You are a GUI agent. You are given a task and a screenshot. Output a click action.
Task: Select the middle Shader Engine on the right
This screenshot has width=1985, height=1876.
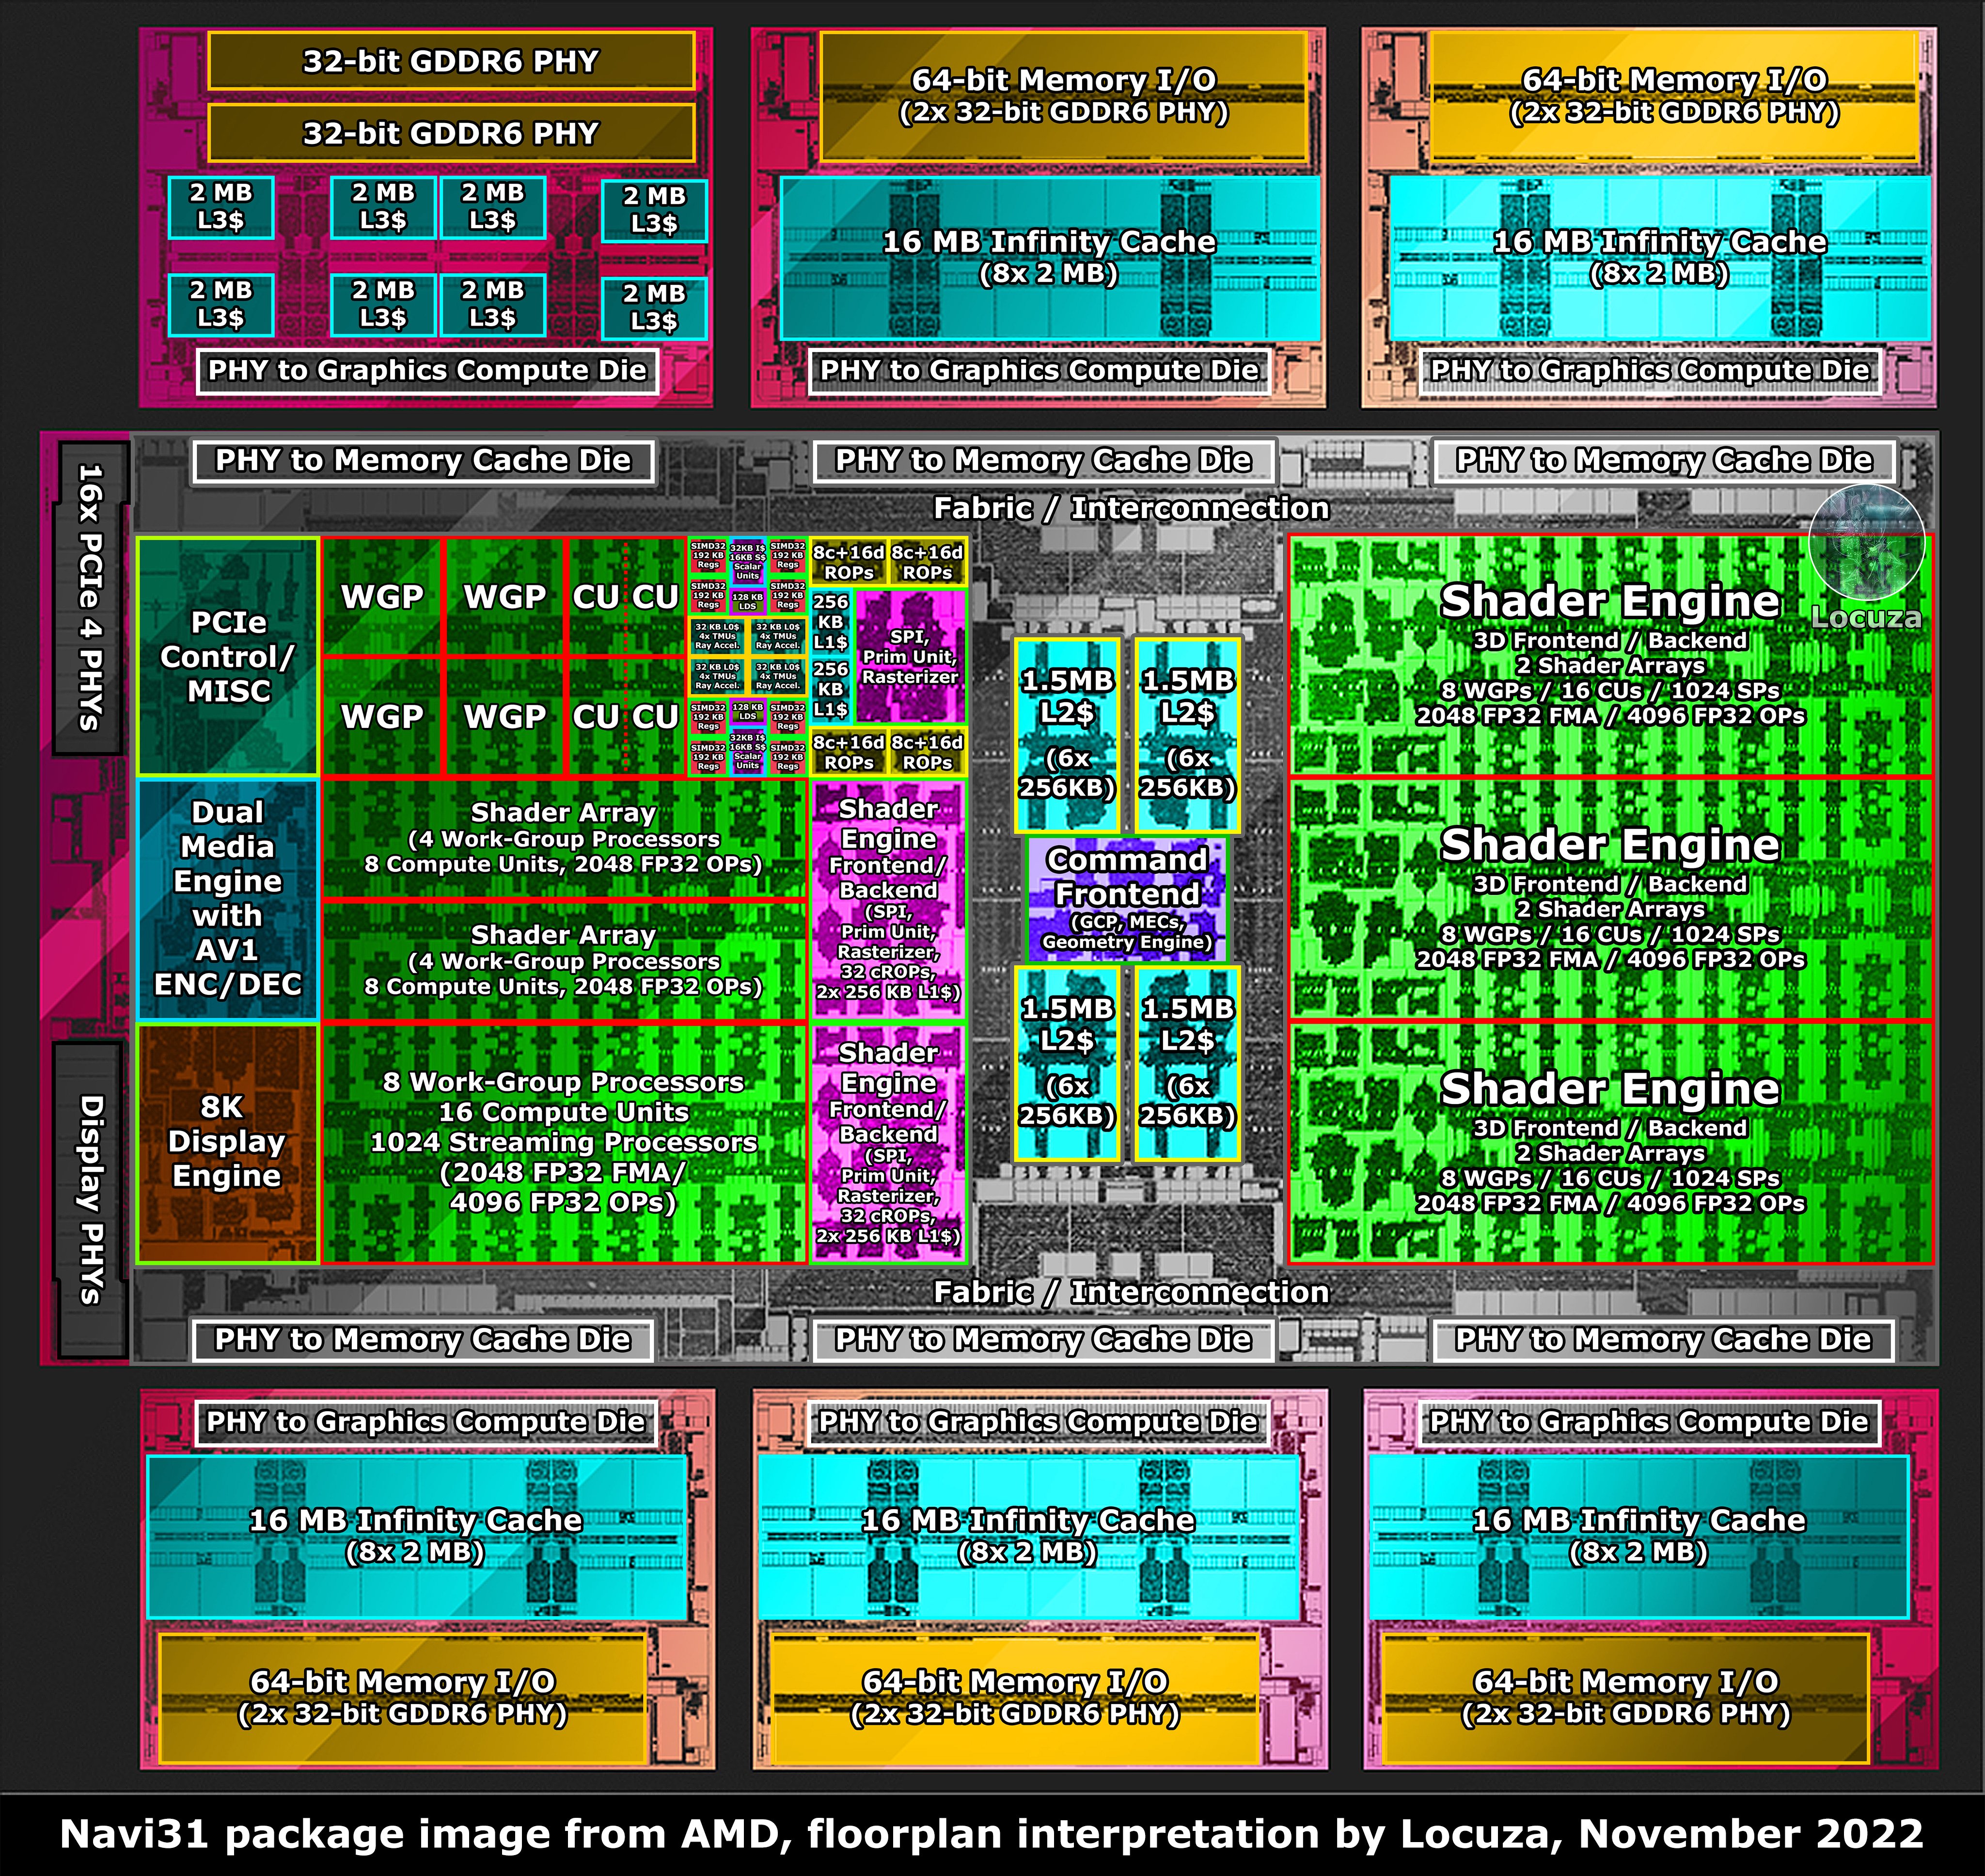click(x=1610, y=899)
